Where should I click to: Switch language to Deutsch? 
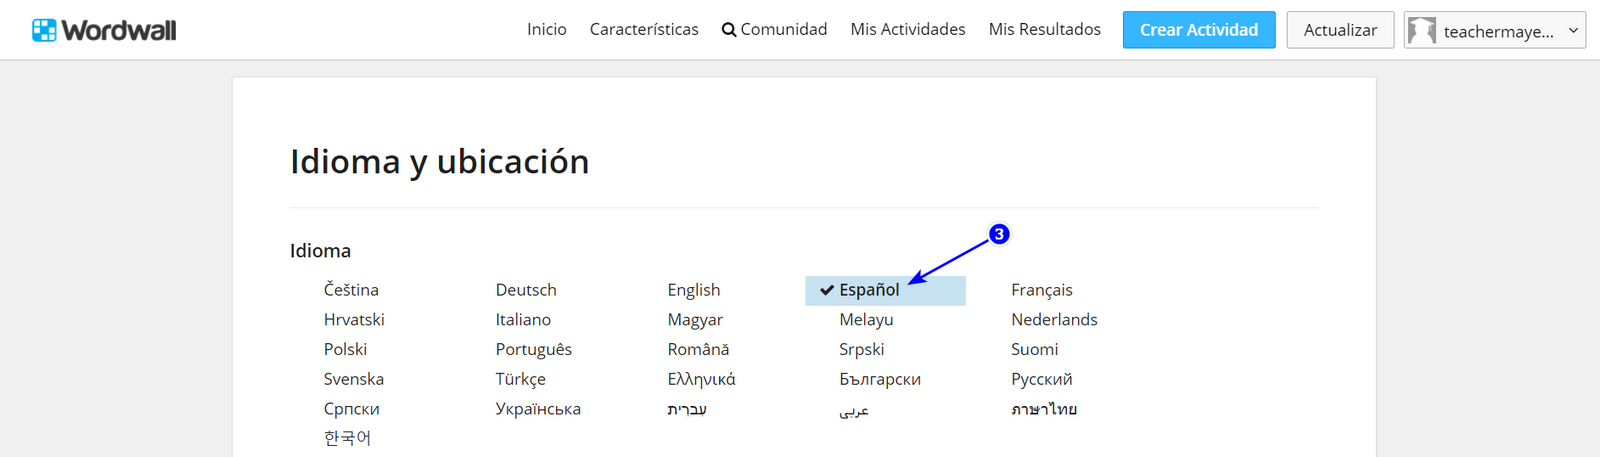click(526, 290)
